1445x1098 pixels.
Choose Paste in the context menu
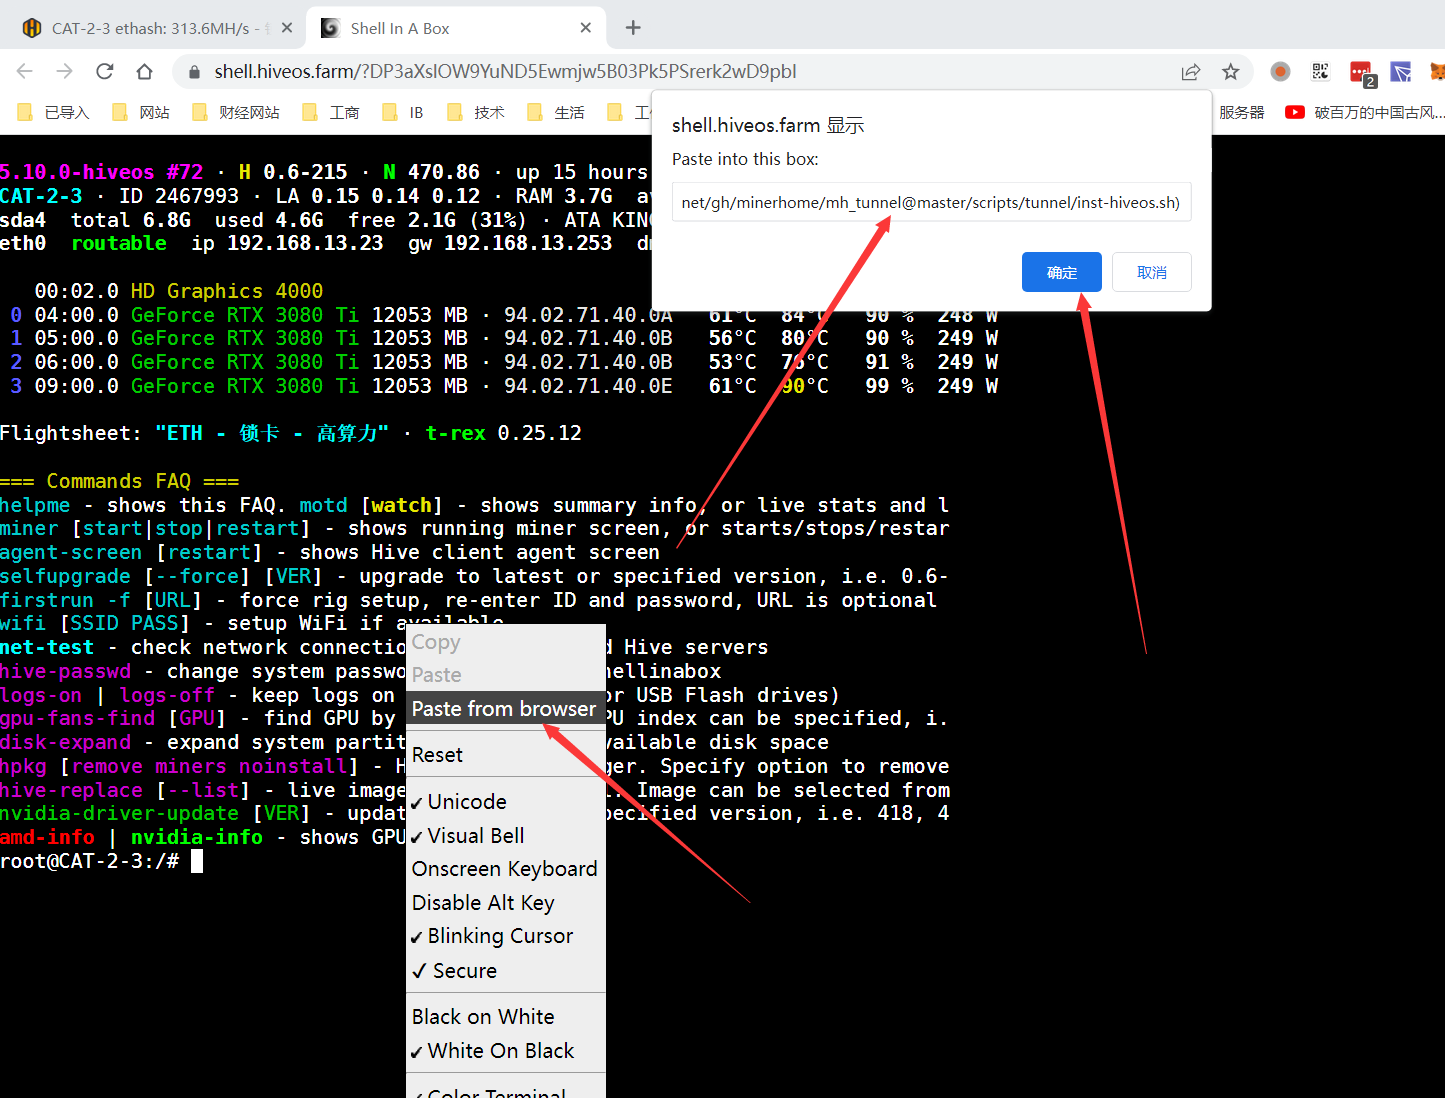(x=506, y=675)
